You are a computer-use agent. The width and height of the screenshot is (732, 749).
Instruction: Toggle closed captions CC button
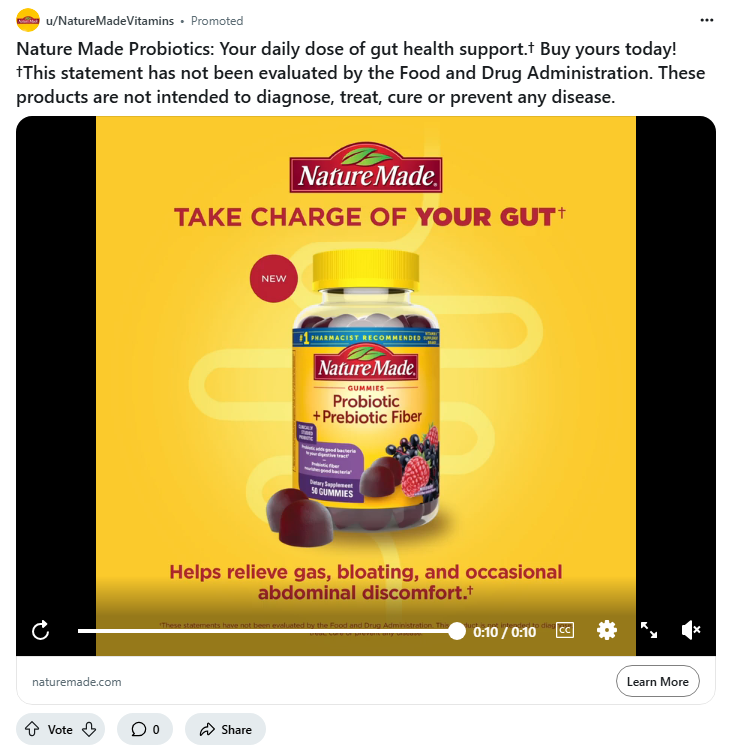coord(565,630)
